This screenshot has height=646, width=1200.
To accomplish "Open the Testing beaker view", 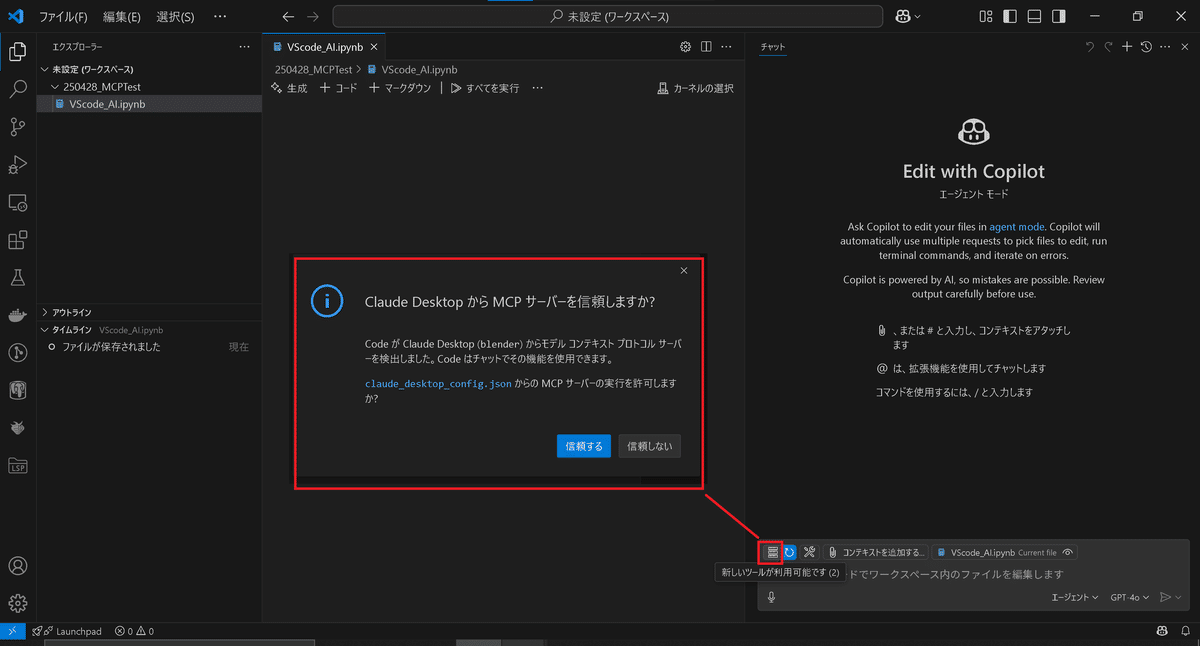I will click(16, 277).
